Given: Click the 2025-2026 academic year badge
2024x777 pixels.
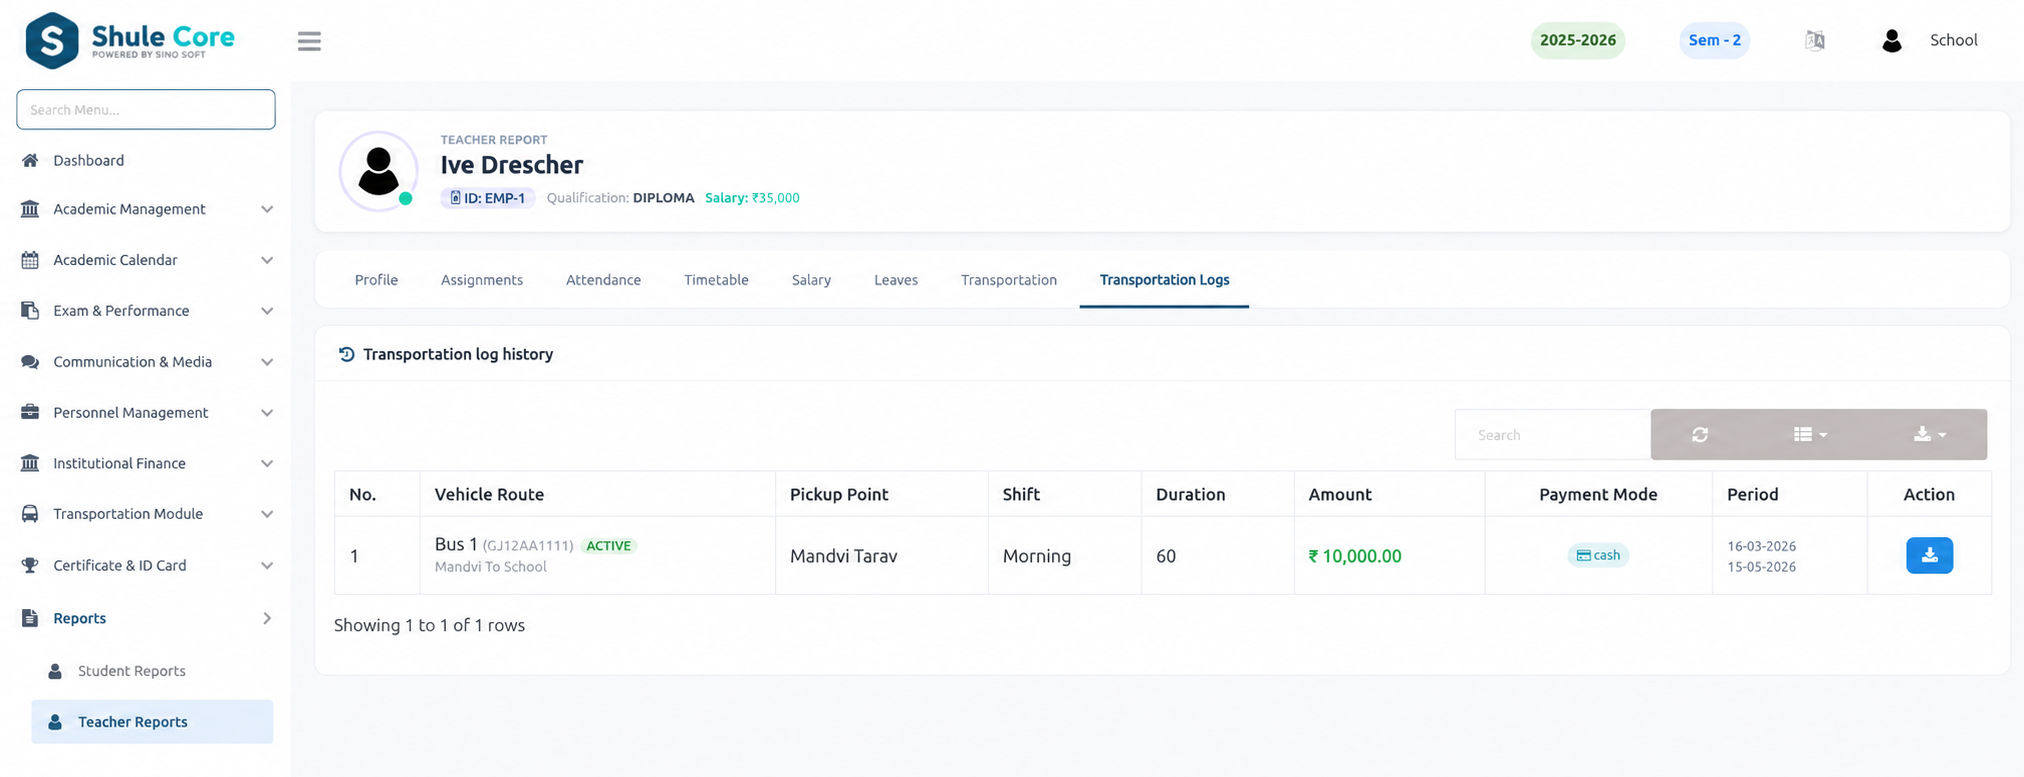Looking at the screenshot, I should pos(1578,40).
